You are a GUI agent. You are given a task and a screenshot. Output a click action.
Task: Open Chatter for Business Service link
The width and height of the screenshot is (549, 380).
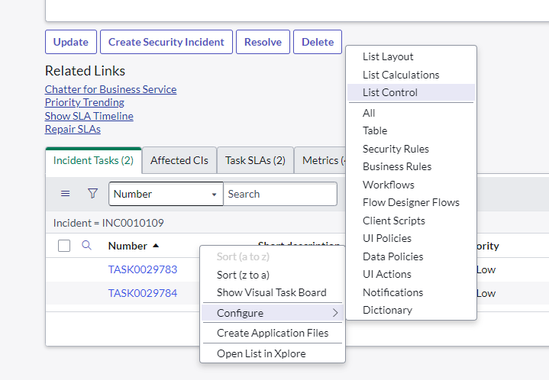(111, 89)
